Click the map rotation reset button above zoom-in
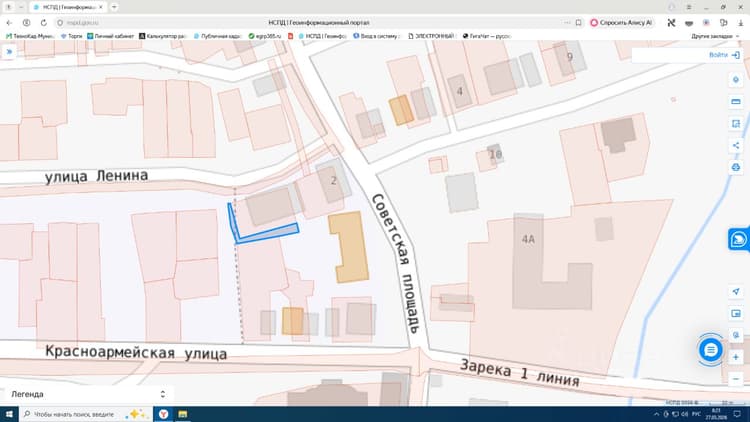750x422 pixels. [x=736, y=335]
